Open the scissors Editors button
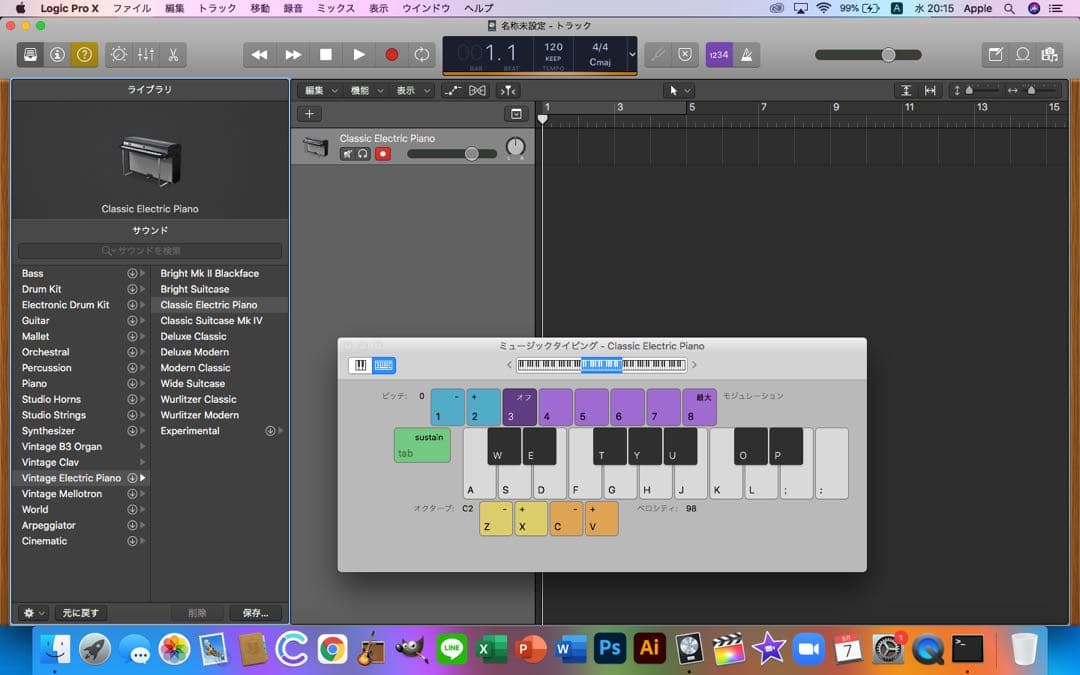Screen dimensions: 1080x675 pos(172,55)
